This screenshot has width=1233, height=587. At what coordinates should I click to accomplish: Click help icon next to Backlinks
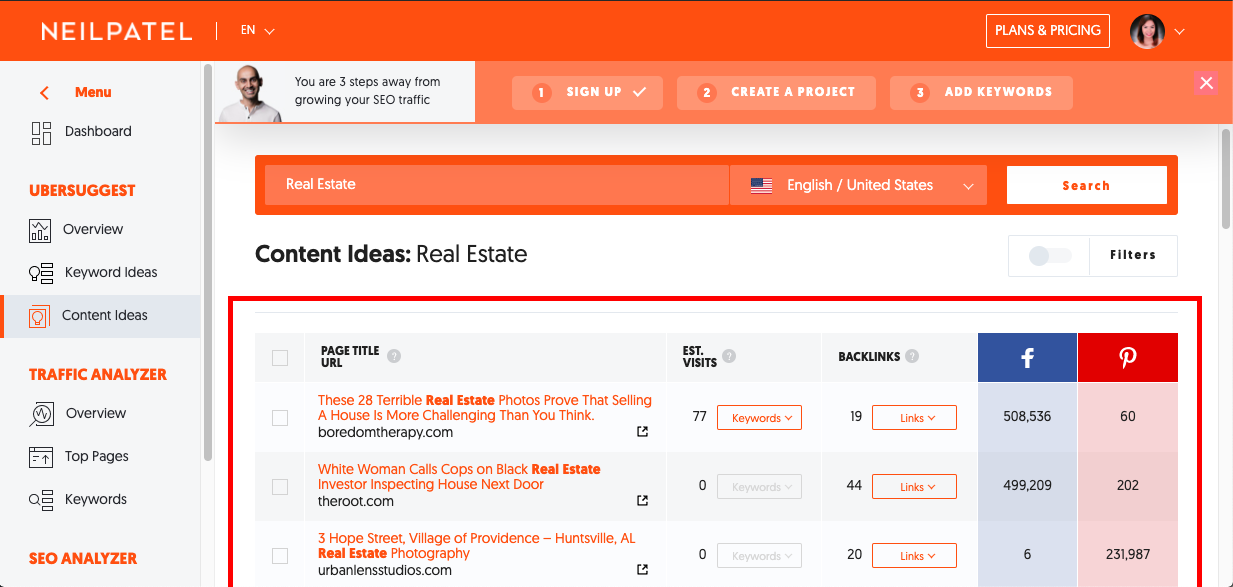coord(912,356)
